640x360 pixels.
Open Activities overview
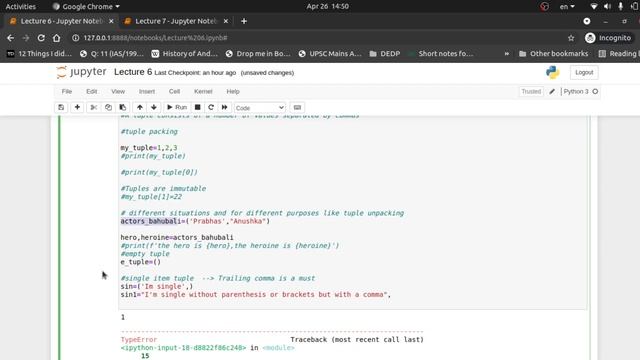coord(20,7)
